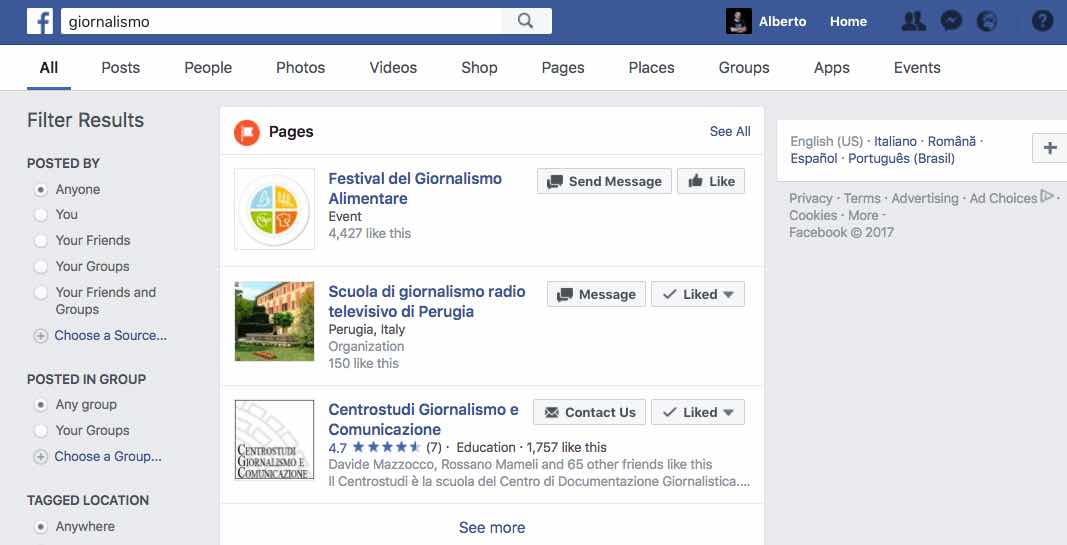Switch to the Places tab
Image resolution: width=1067 pixels, height=545 pixels.
point(651,67)
